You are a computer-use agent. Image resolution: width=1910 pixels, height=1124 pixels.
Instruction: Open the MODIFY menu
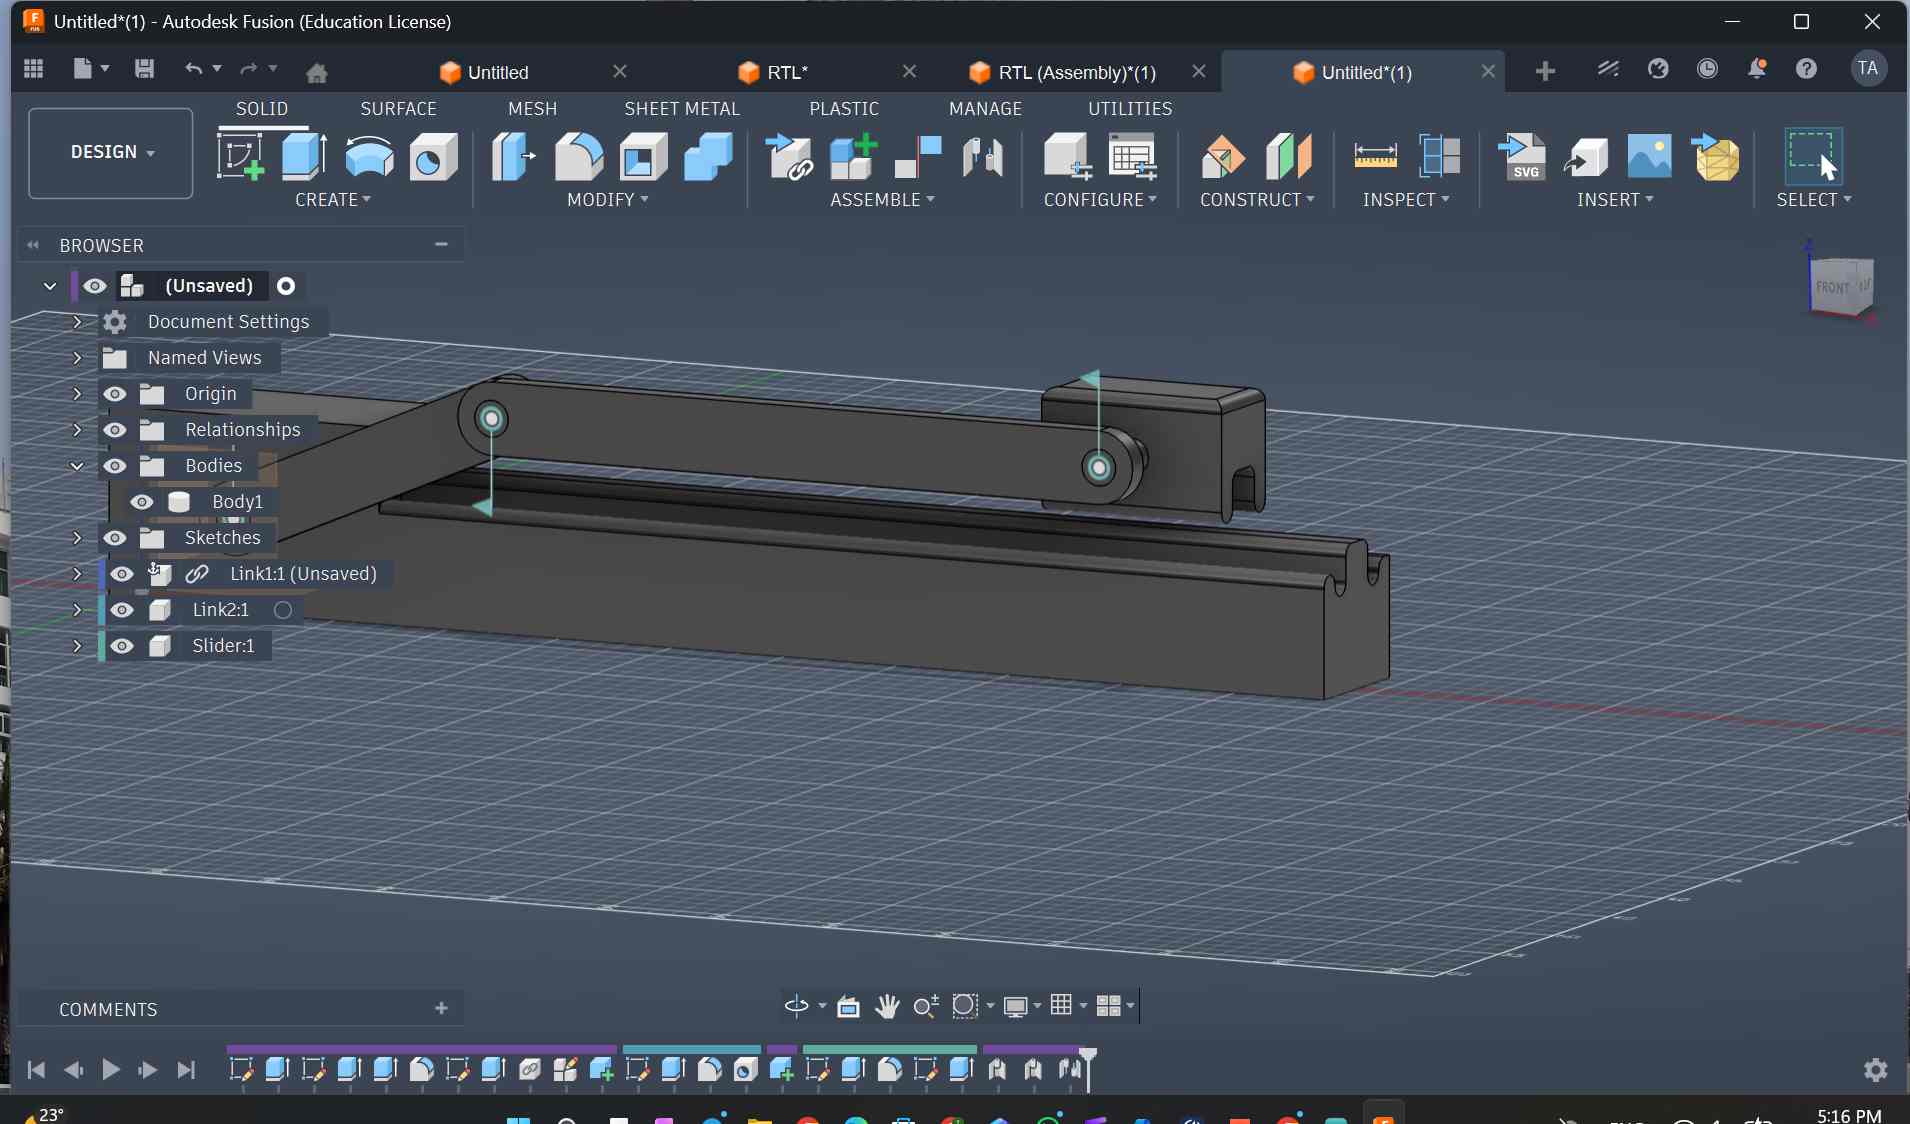click(x=607, y=200)
